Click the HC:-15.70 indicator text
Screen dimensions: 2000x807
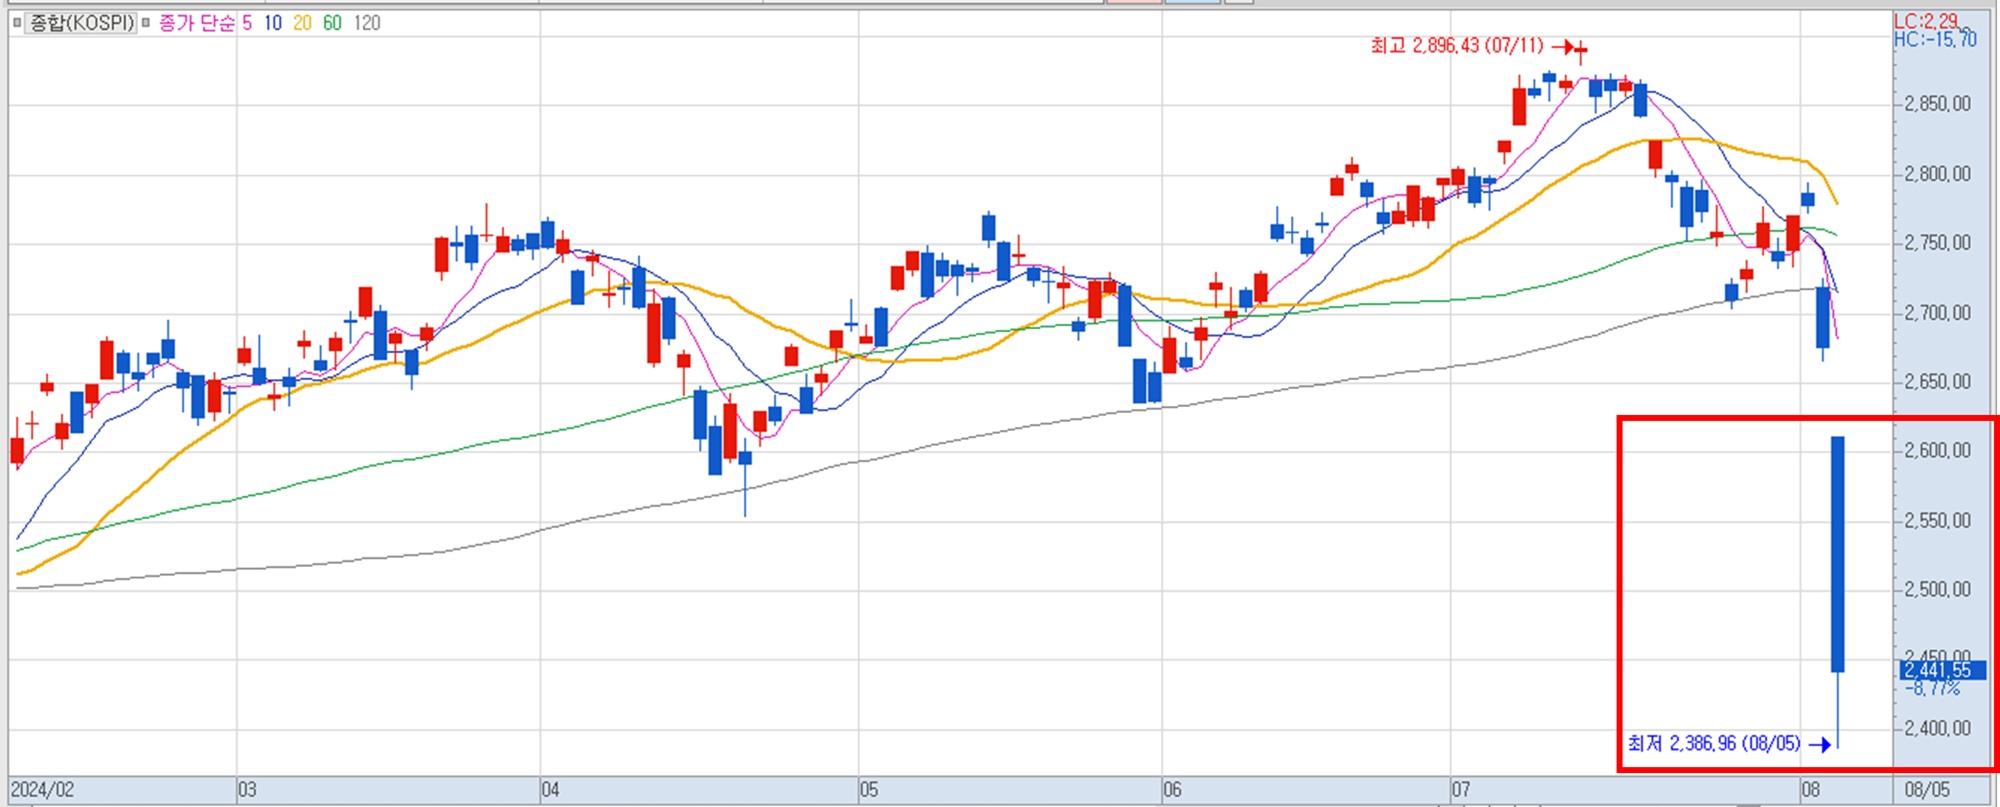click(x=1935, y=39)
